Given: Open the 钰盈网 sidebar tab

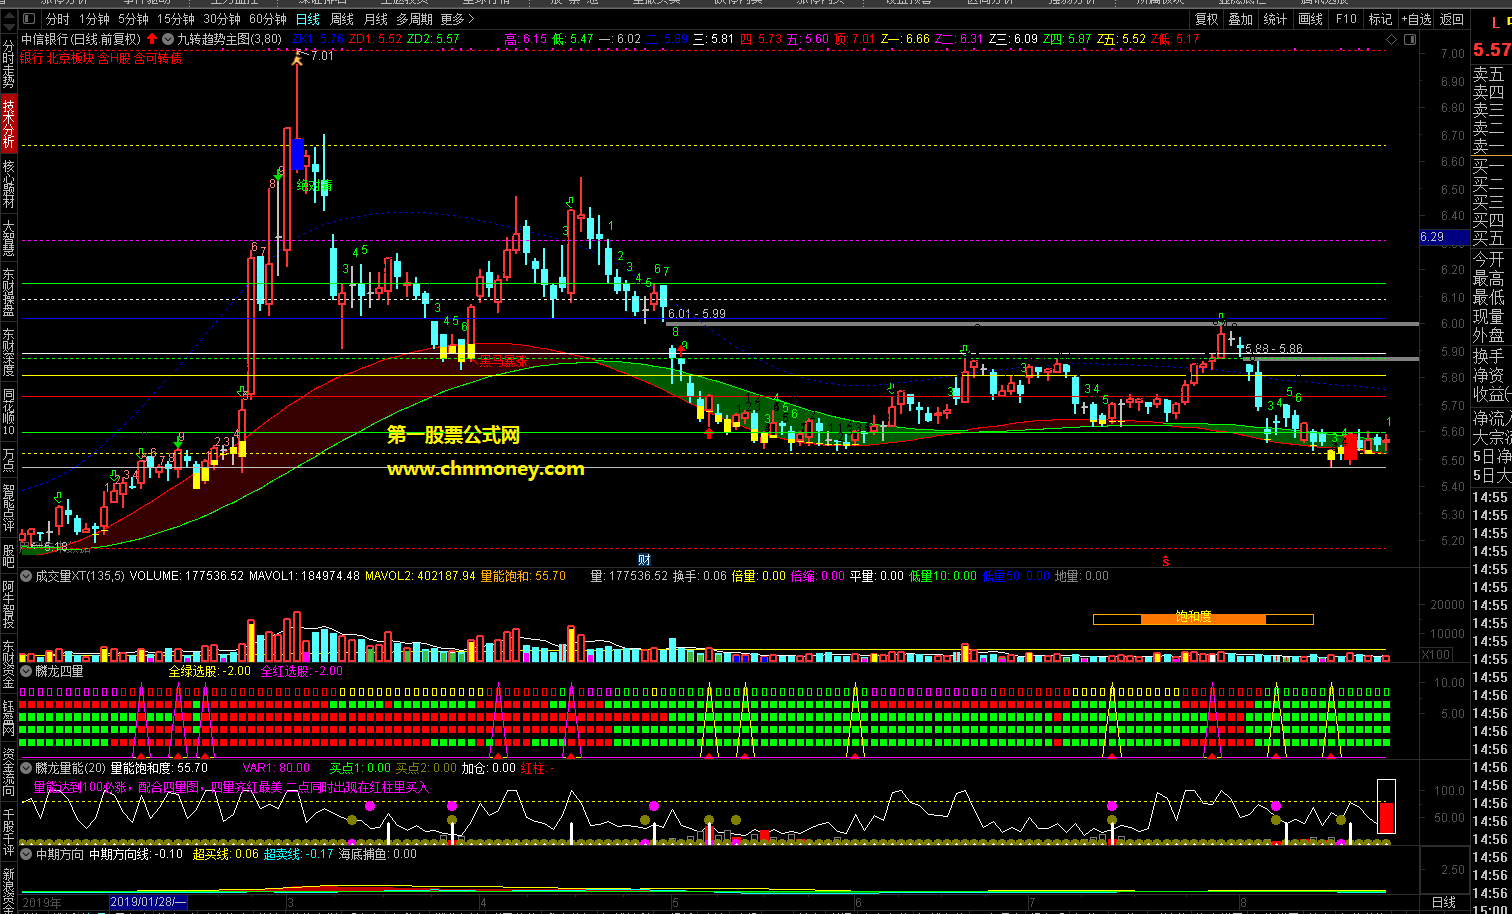Looking at the screenshot, I should click(9, 720).
